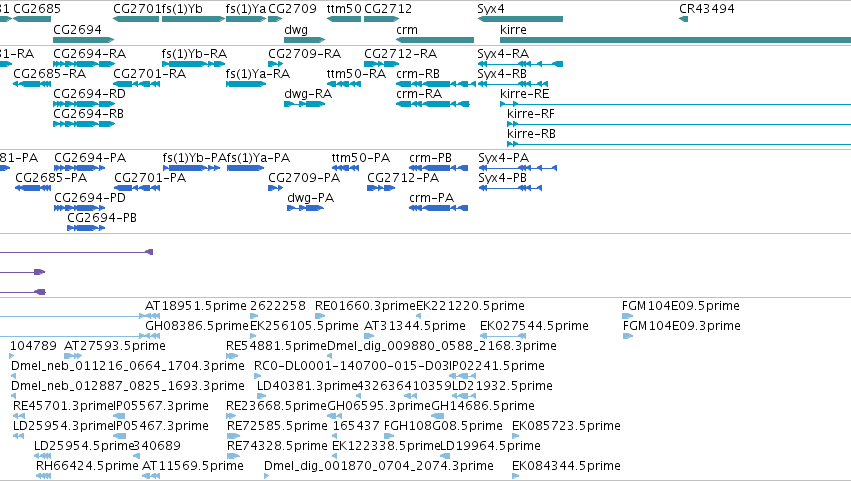
Task: Click the crm gene label
Action: pos(407,29)
